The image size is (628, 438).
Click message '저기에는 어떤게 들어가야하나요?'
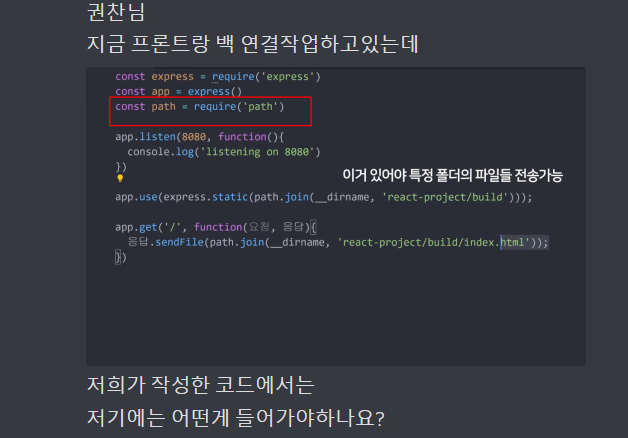click(x=236, y=418)
